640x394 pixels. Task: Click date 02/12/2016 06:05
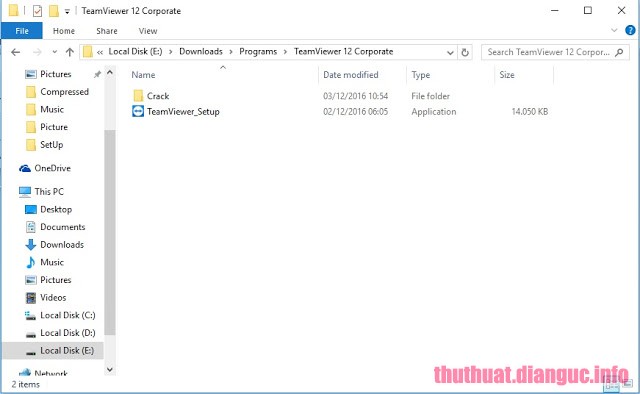coord(356,111)
